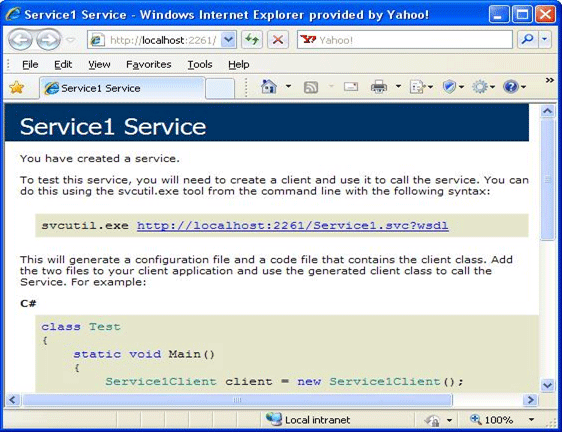562x432 pixels.
Task: Click the Favorites star icon
Action: (x=16, y=87)
